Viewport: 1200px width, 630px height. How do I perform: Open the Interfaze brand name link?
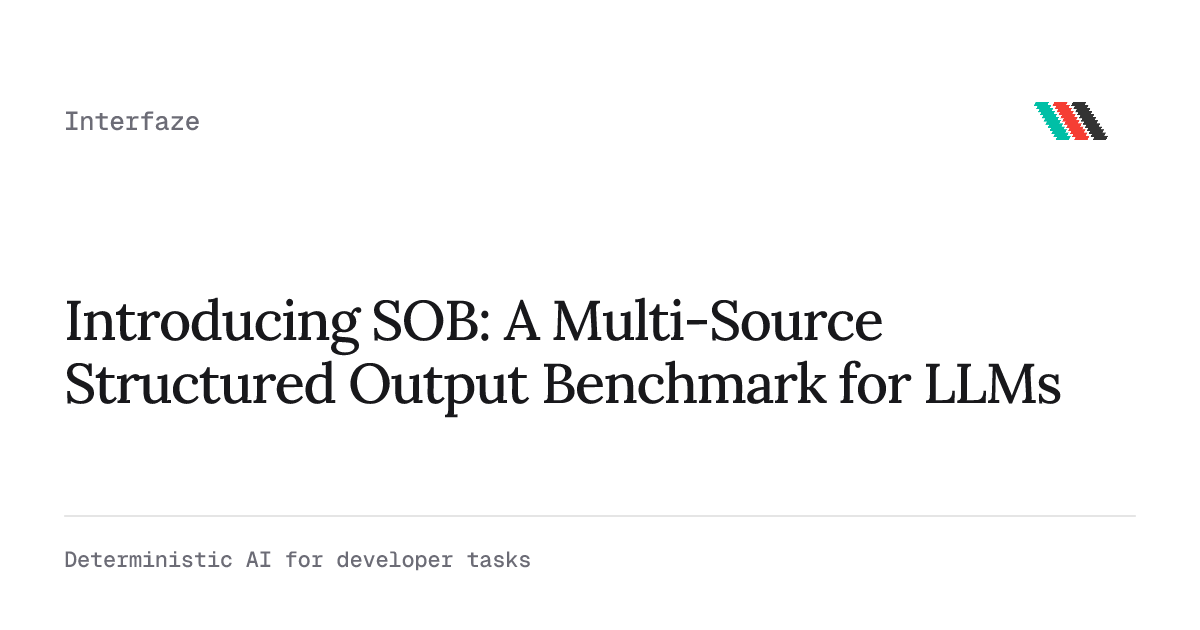pos(132,122)
